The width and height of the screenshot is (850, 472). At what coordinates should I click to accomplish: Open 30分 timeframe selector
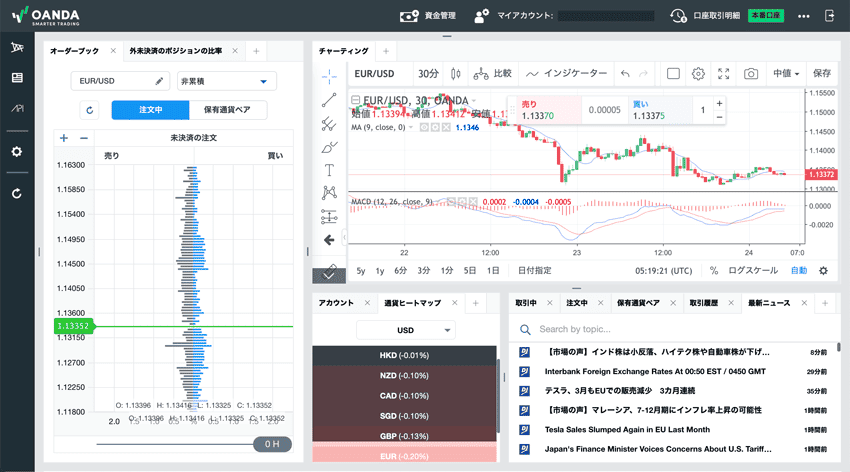pos(428,74)
